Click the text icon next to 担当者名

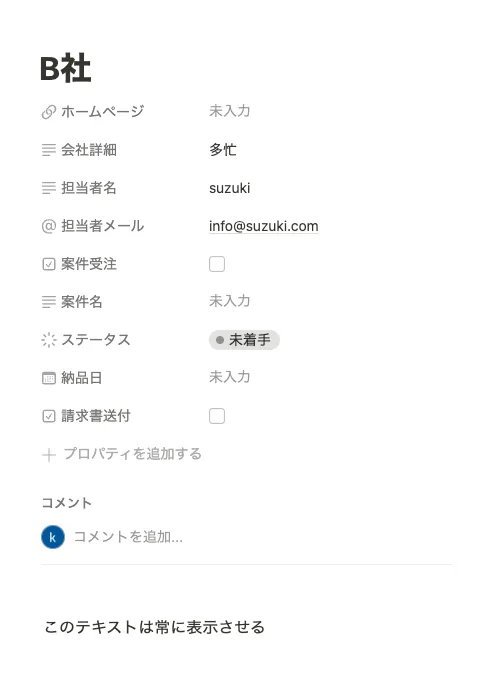49,188
